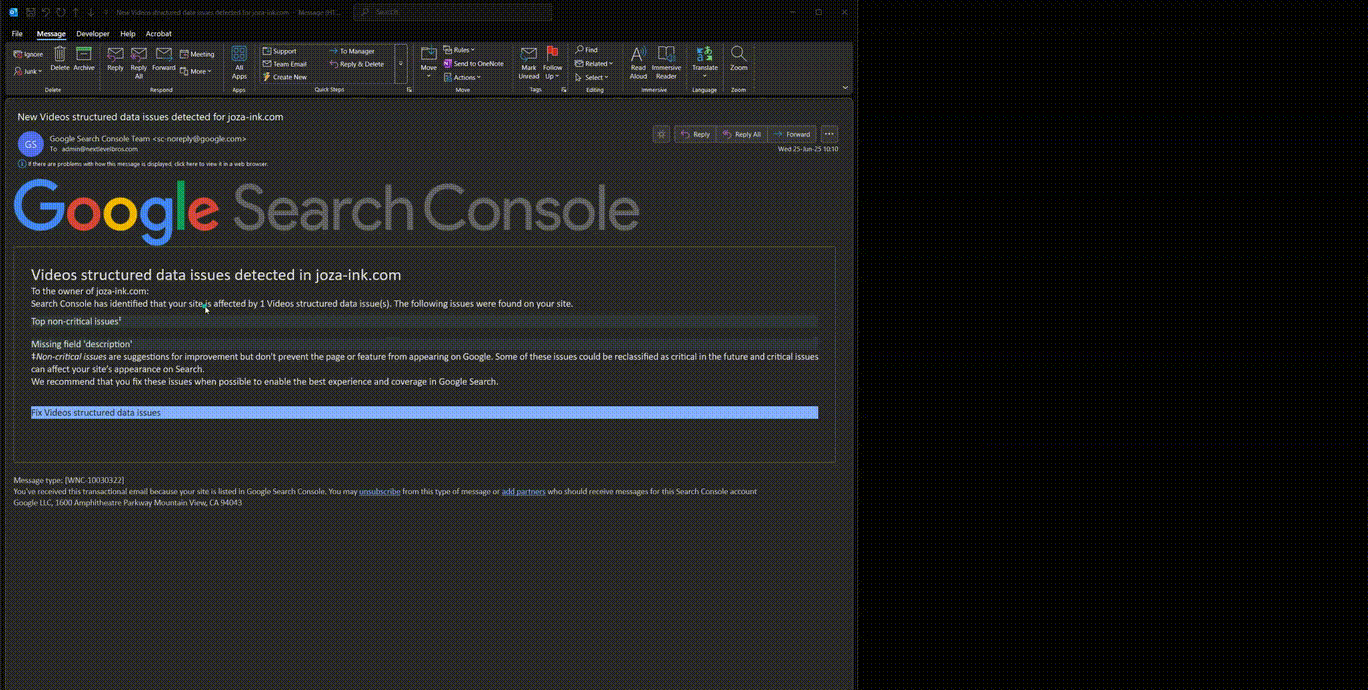The height and width of the screenshot is (690, 1368).
Task: Expand the Junk dropdown
Action: pos(29,71)
